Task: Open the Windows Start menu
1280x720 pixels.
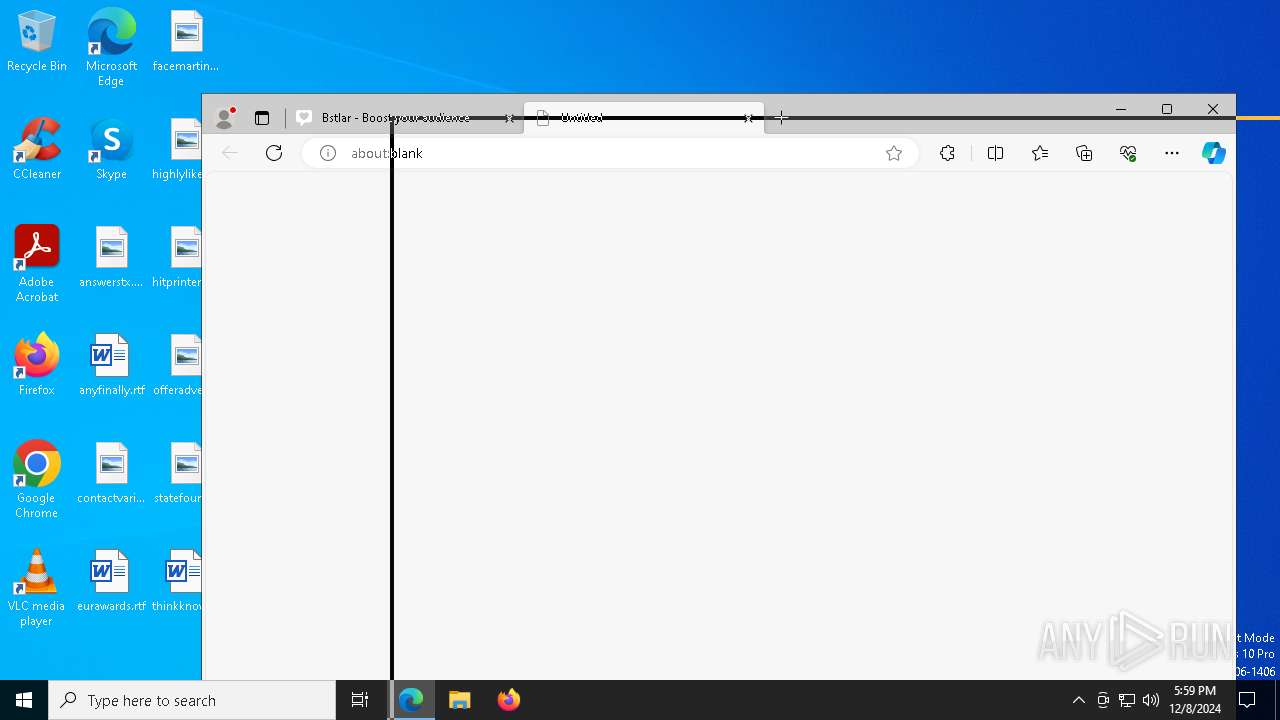Action: coord(24,700)
